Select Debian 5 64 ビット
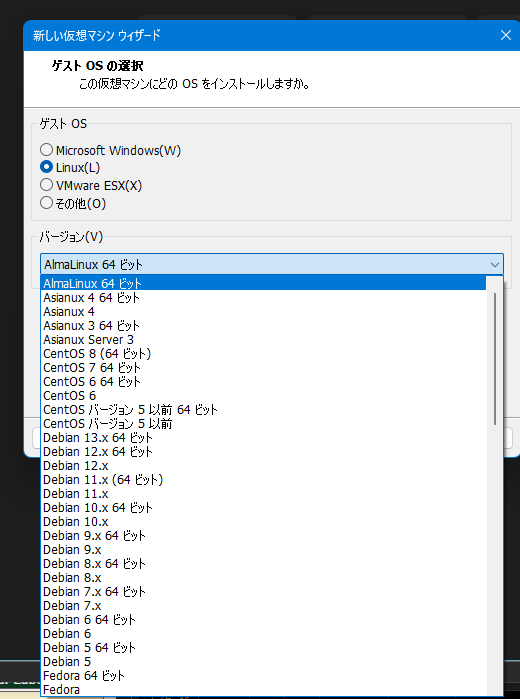This screenshot has width=520, height=699. 263,648
